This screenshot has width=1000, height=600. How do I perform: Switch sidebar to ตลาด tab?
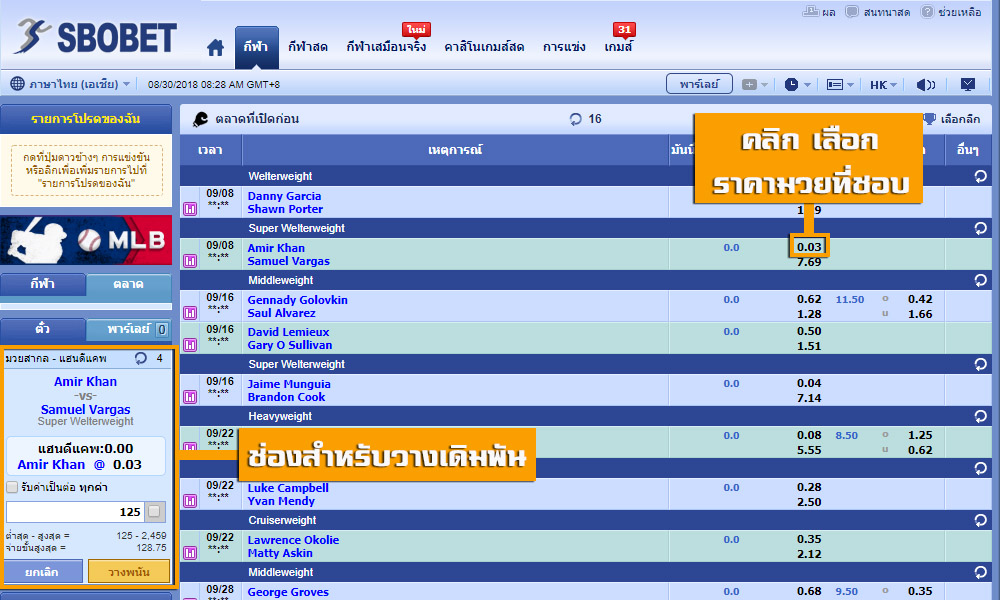(x=128, y=284)
